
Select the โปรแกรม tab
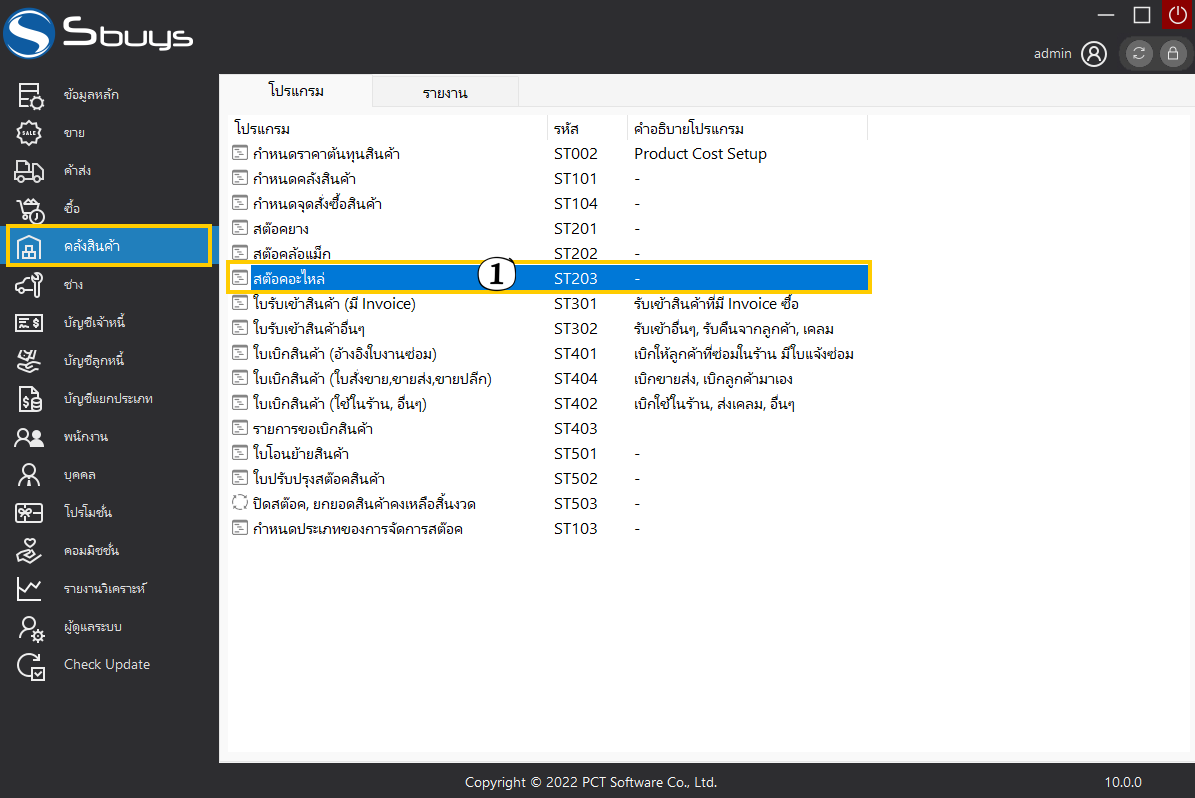[296, 91]
